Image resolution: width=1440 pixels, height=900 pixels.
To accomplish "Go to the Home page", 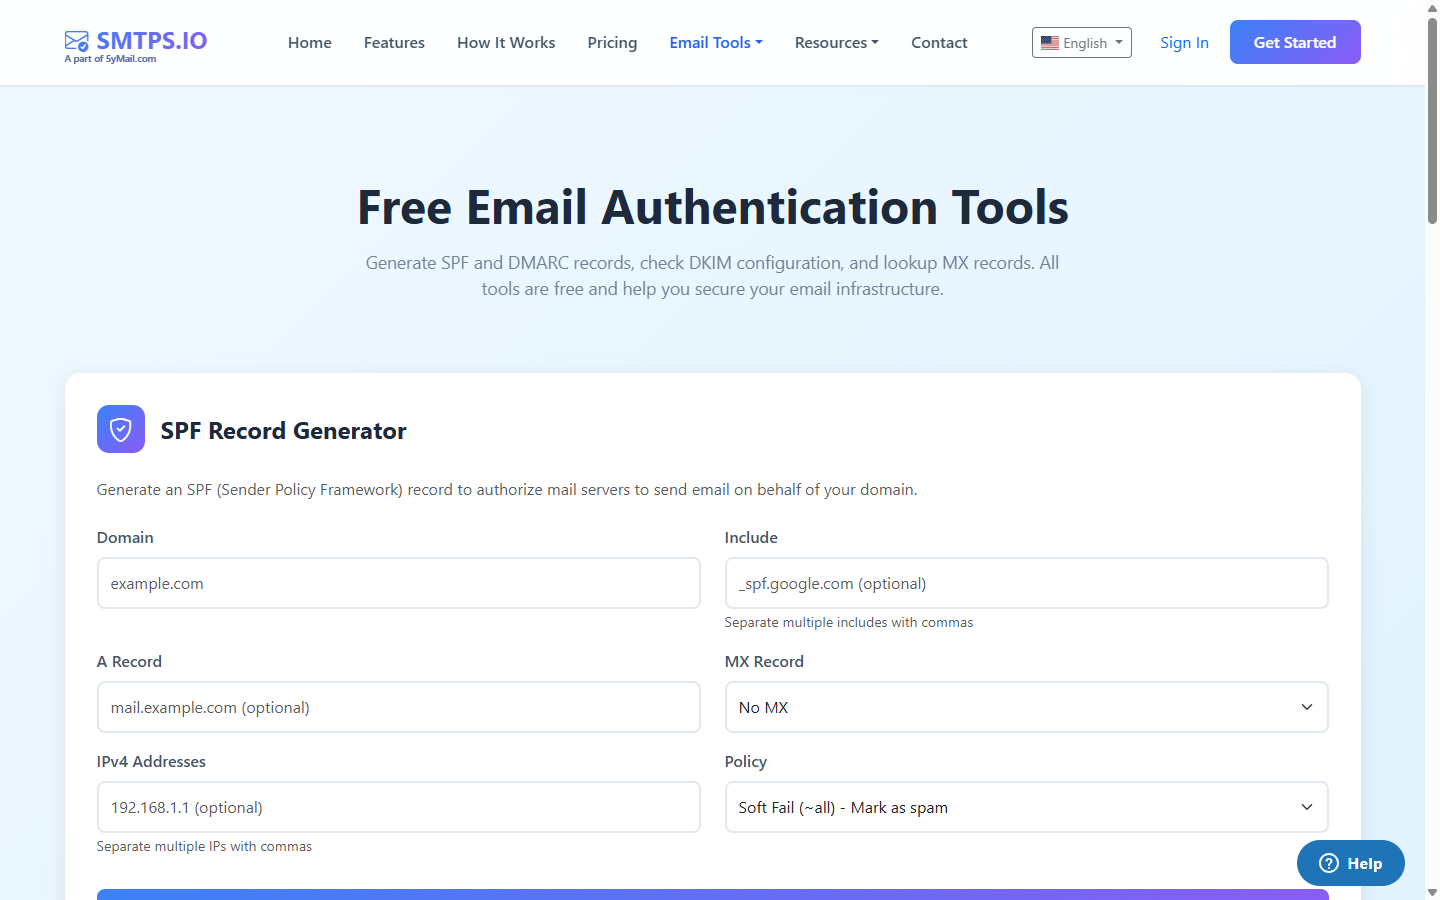I will click(310, 42).
